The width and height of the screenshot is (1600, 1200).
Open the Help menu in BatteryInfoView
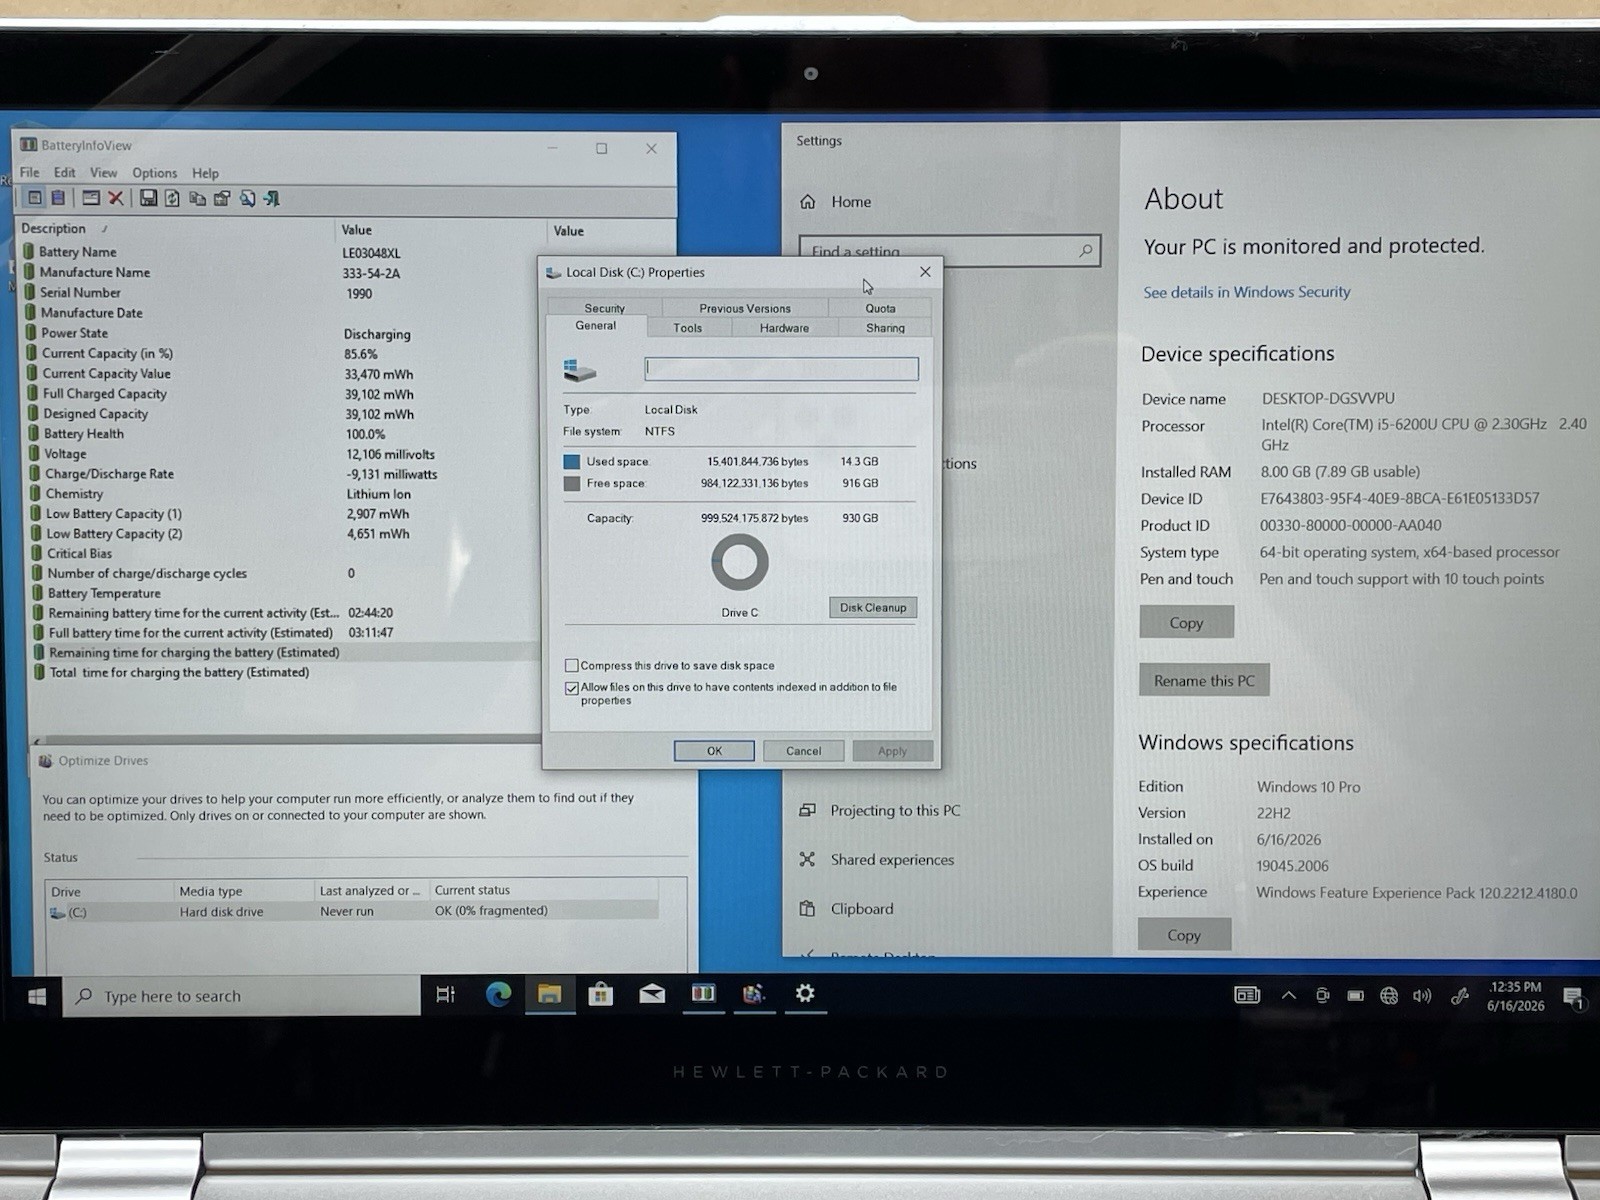click(205, 173)
